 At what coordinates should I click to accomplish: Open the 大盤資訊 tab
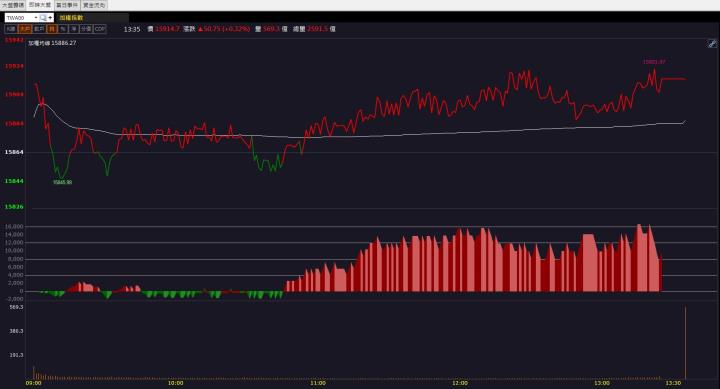click(13, 5)
